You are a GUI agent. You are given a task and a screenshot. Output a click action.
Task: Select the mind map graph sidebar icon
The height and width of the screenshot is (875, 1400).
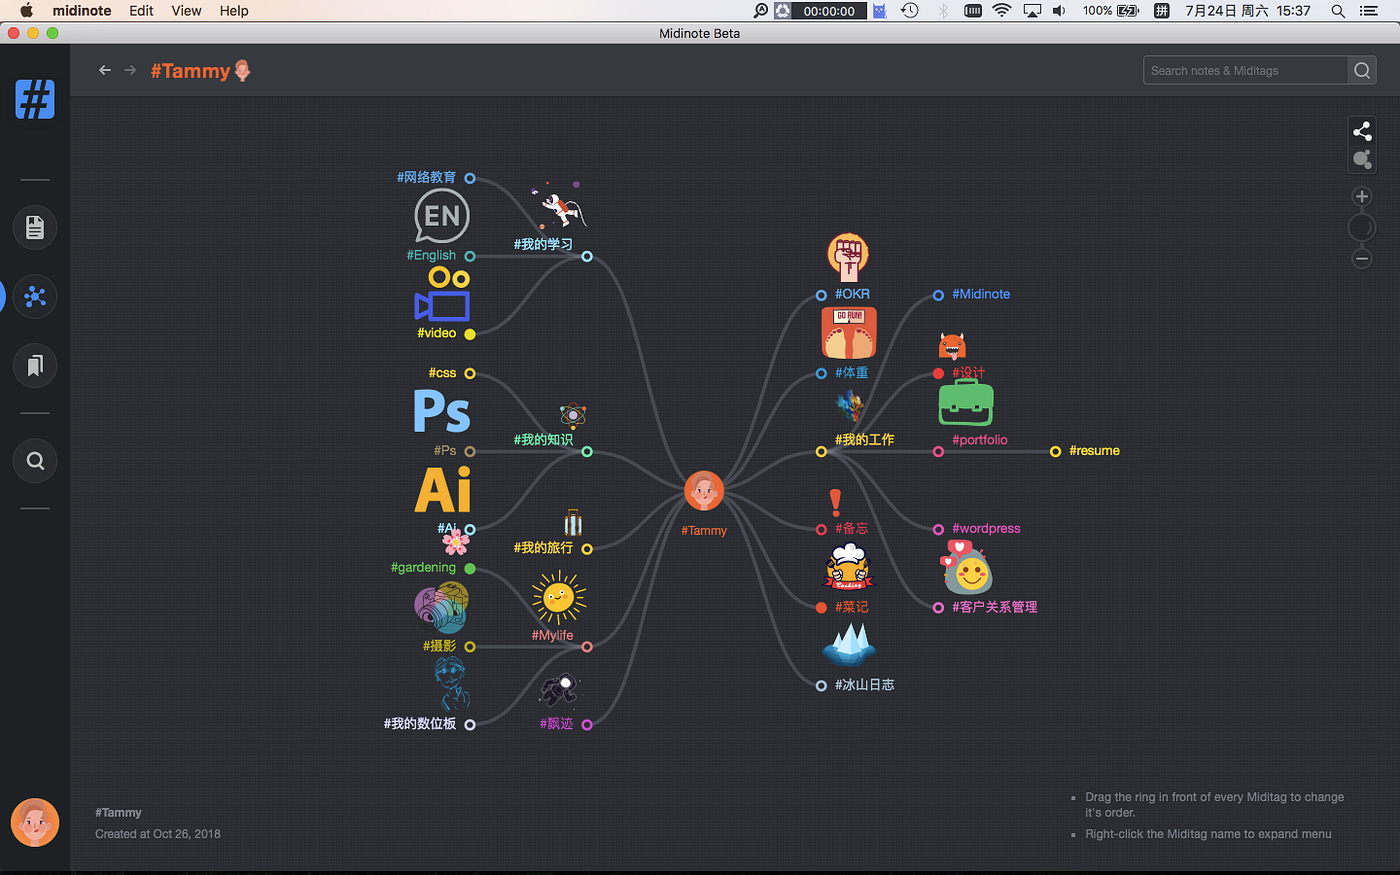click(35, 297)
